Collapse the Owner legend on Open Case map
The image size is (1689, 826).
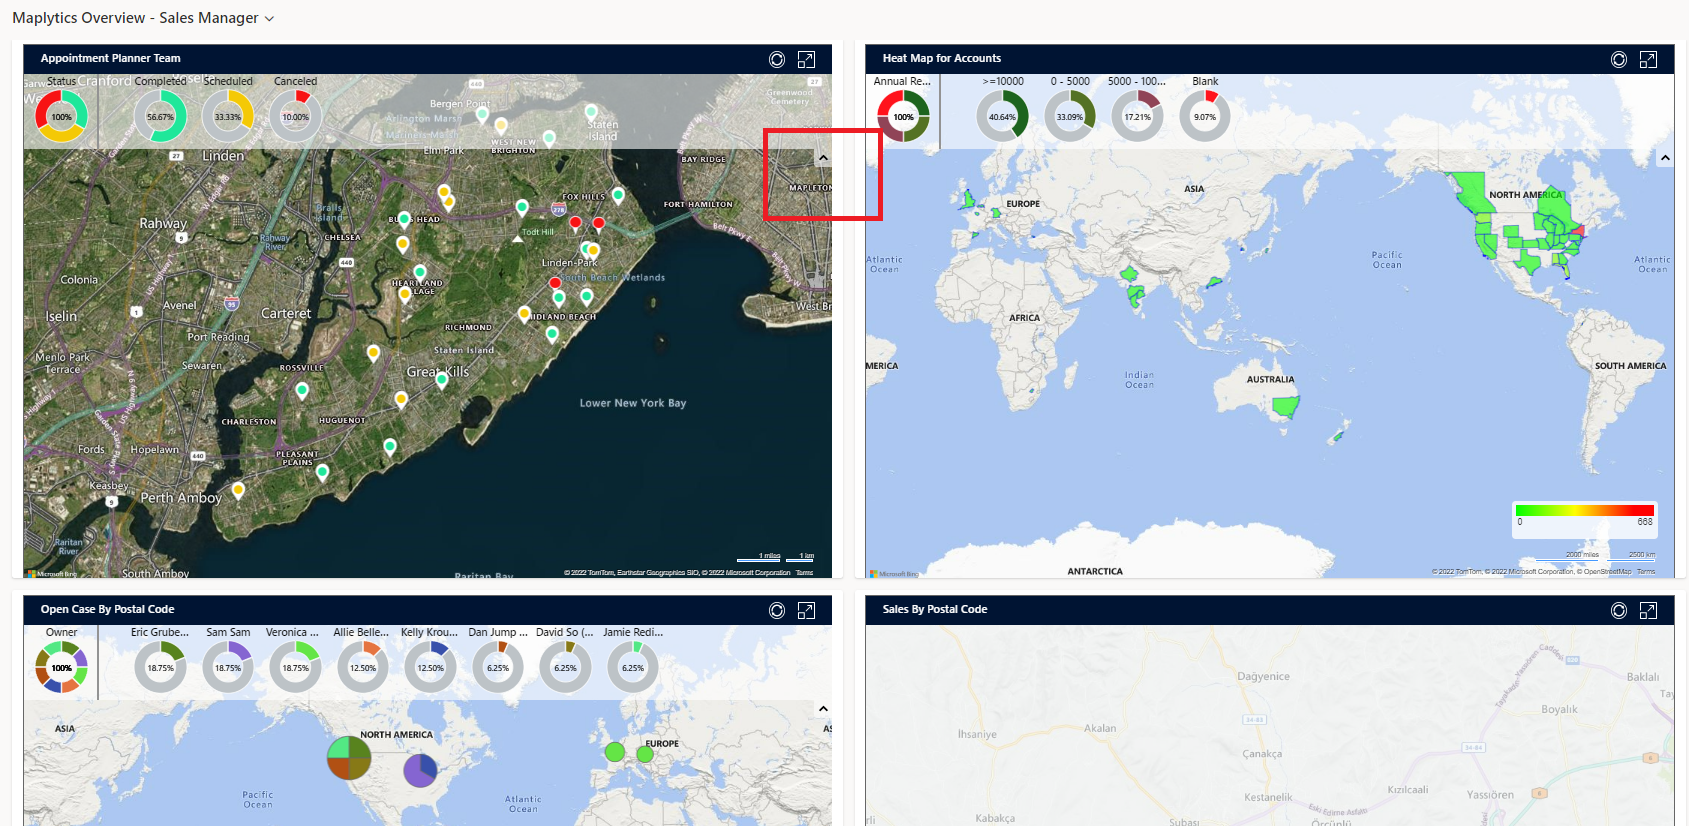pyautogui.click(x=823, y=709)
